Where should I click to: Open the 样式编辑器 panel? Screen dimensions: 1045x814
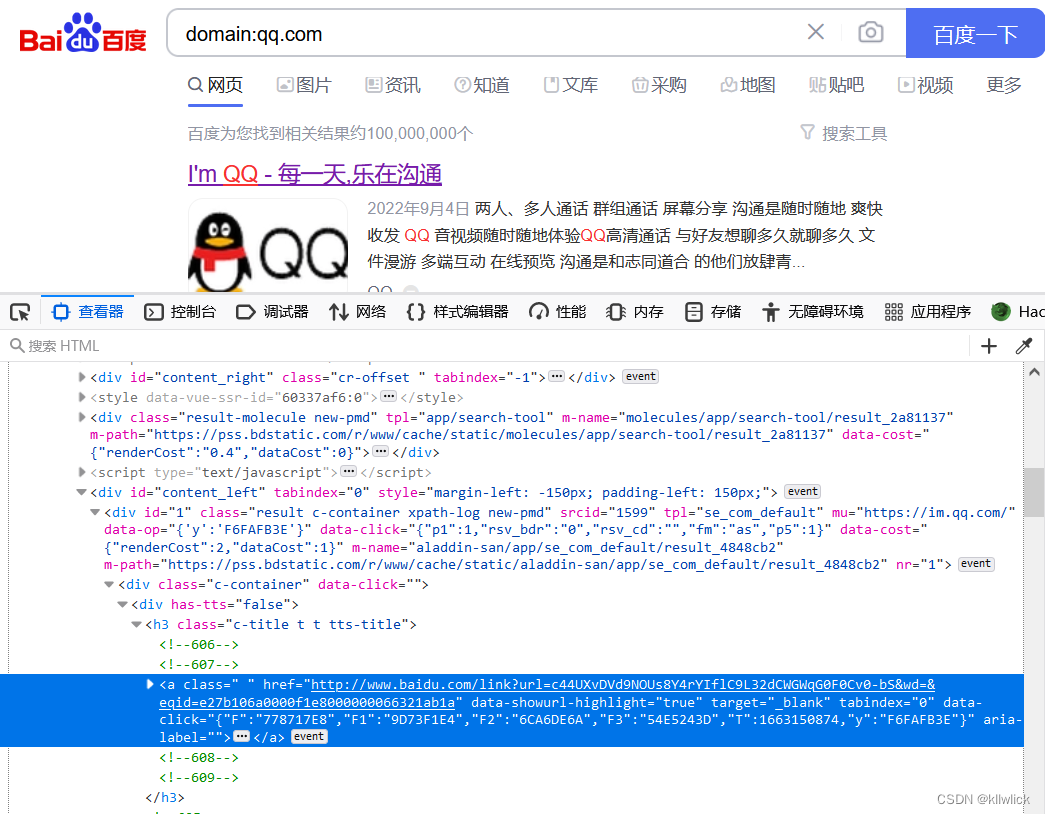coord(457,312)
